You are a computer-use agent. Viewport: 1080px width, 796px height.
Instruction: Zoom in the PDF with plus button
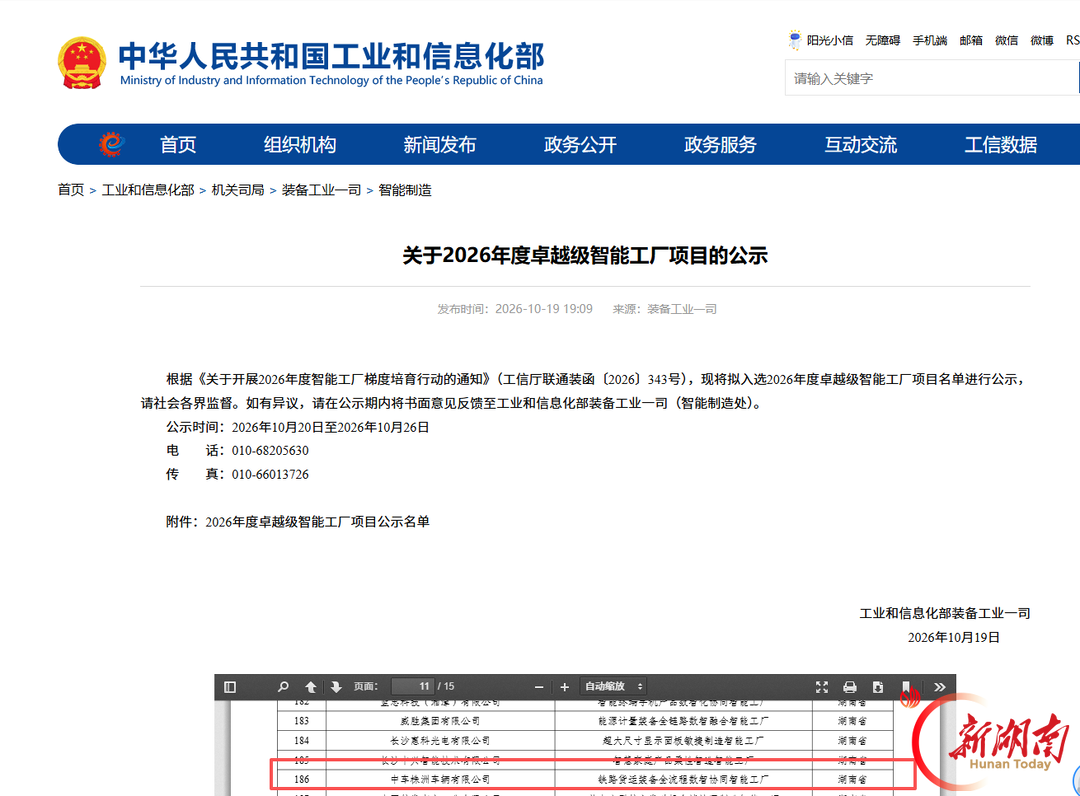pyautogui.click(x=565, y=687)
